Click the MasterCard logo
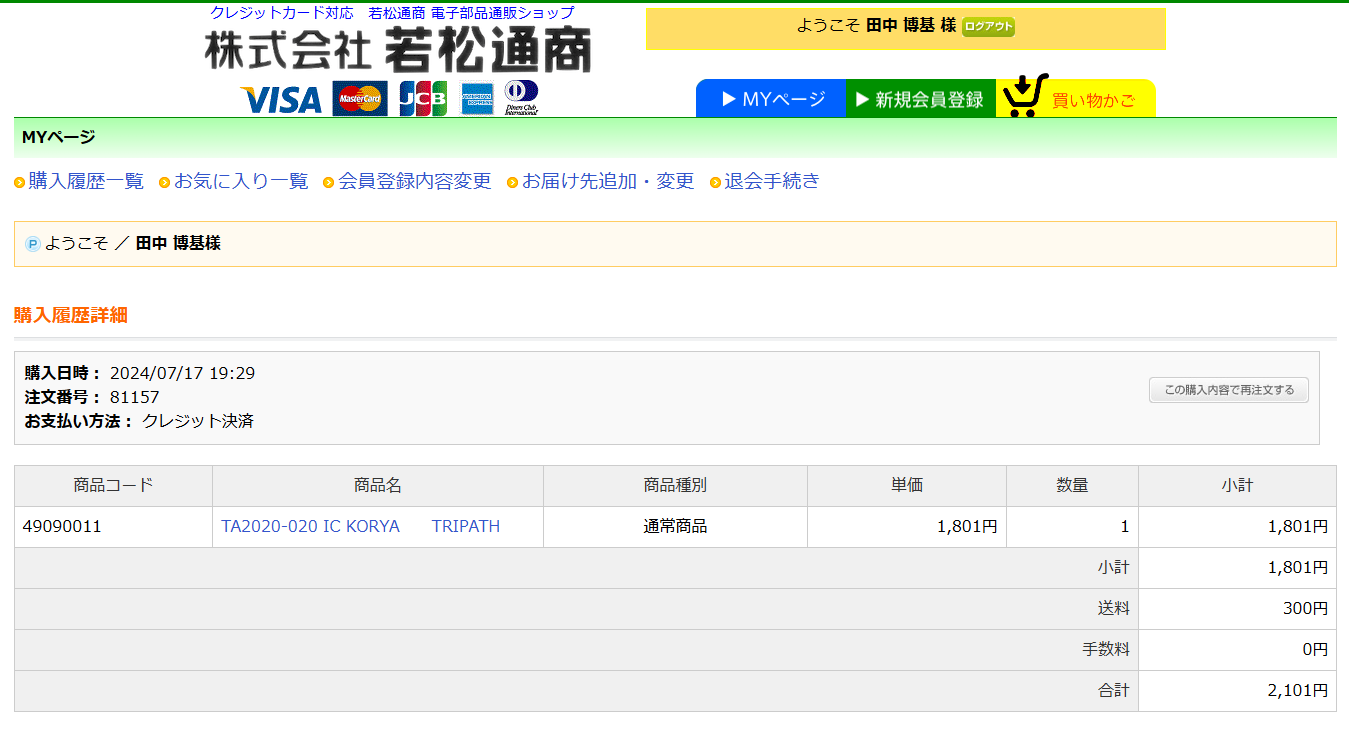The image size is (1349, 735). pos(360,99)
